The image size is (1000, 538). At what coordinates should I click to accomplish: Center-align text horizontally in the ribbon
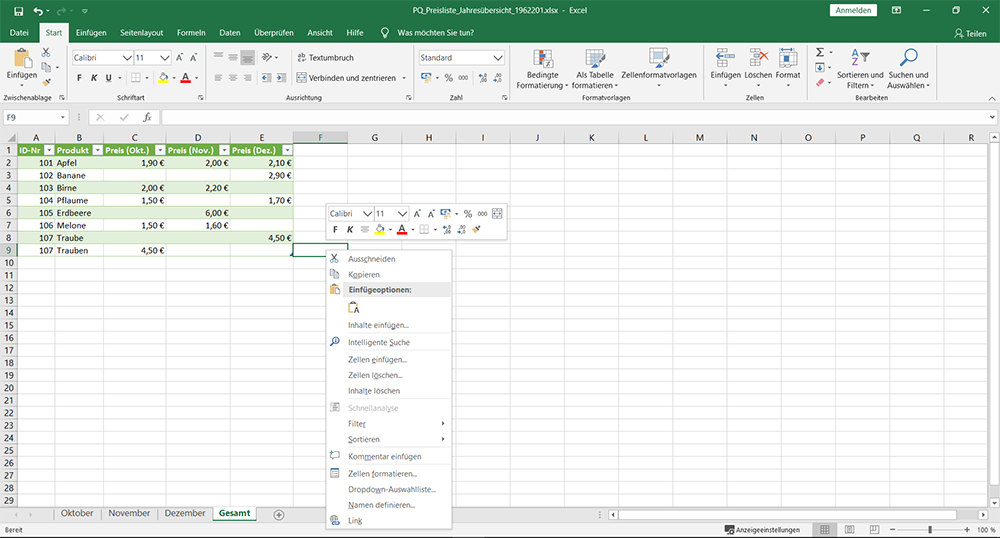click(233, 78)
